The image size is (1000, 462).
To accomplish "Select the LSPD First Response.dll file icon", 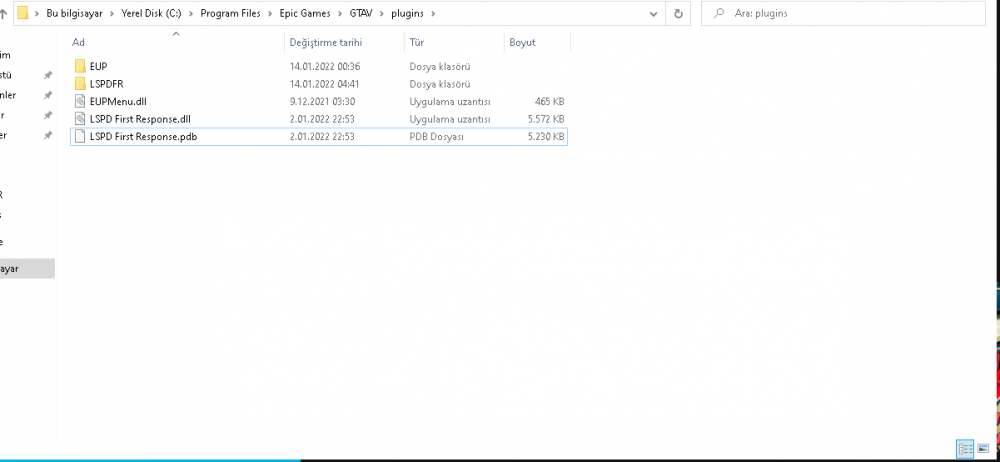I will (x=80, y=119).
